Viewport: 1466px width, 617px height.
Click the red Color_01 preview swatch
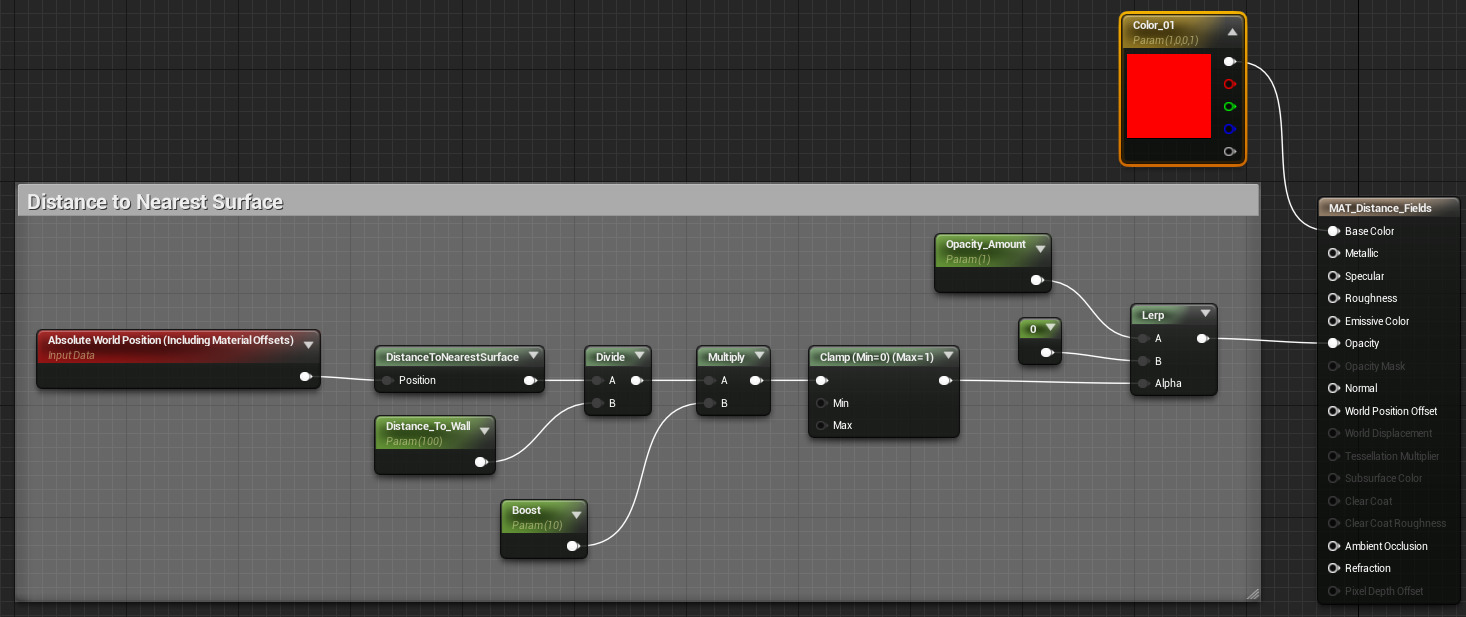pyautogui.click(x=1169, y=96)
